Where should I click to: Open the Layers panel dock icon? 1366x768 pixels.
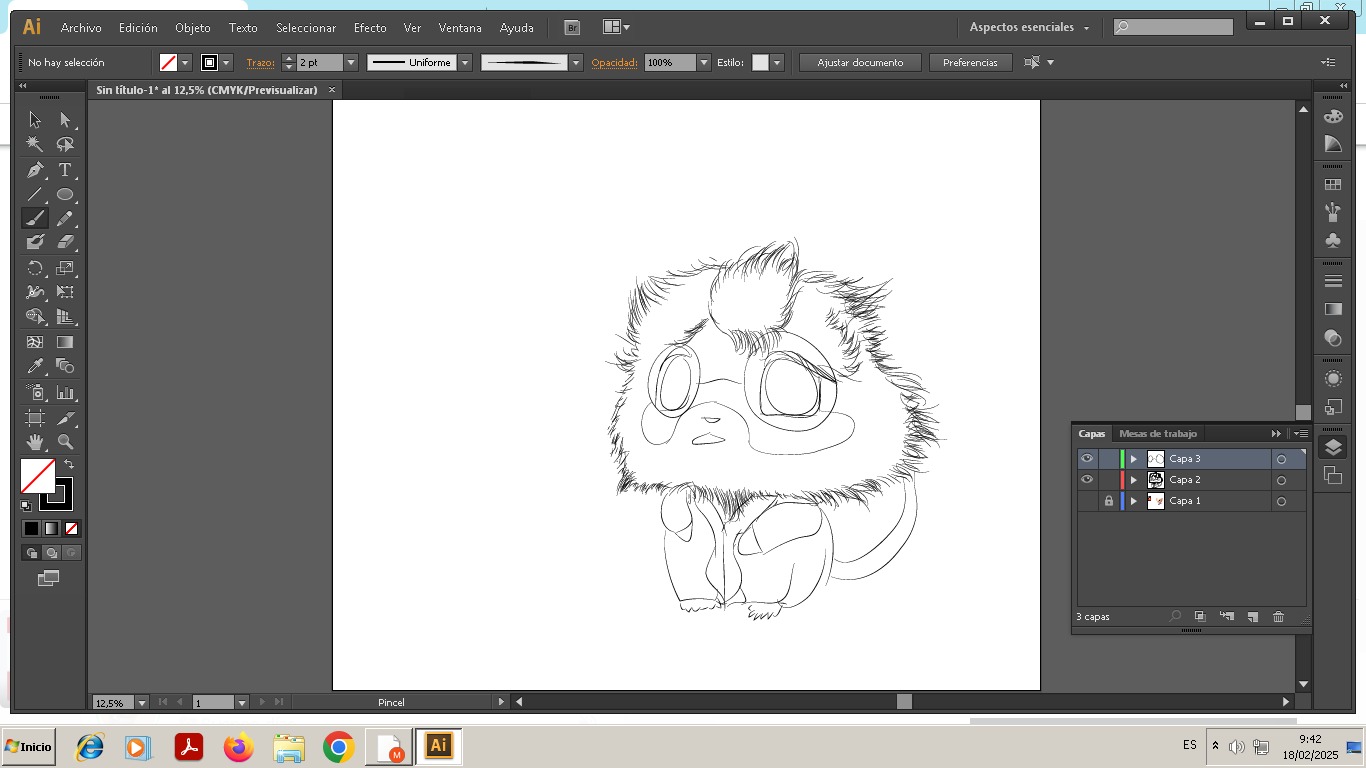tap(1333, 448)
